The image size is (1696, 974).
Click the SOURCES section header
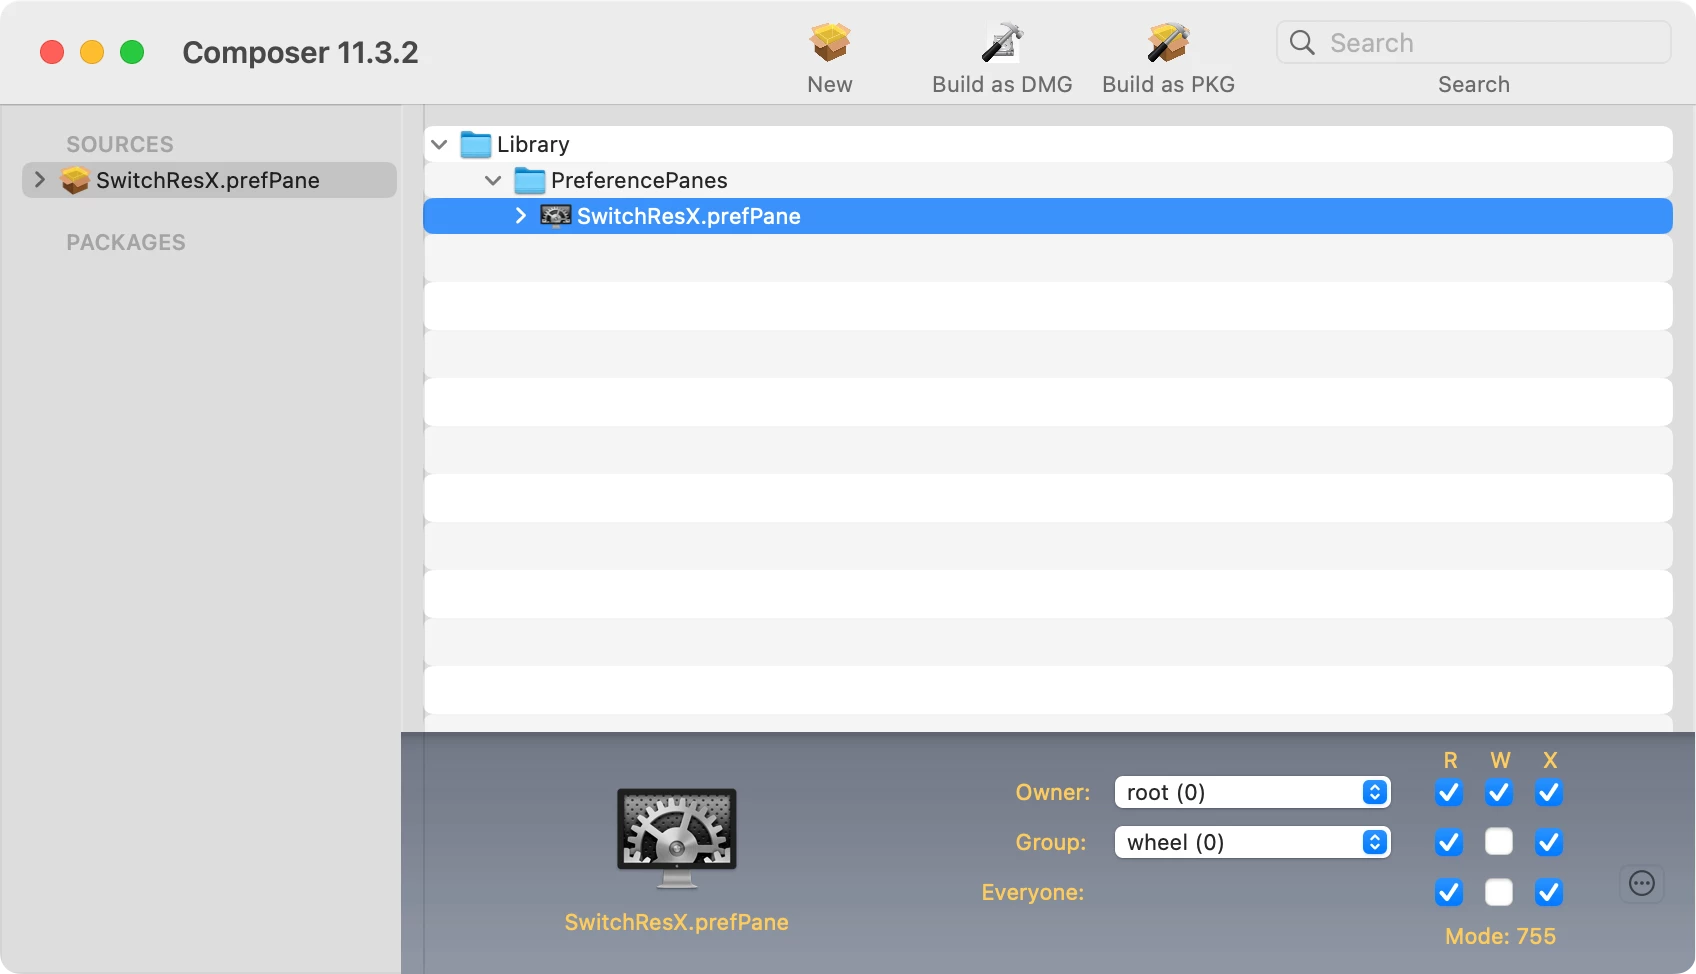pos(120,144)
